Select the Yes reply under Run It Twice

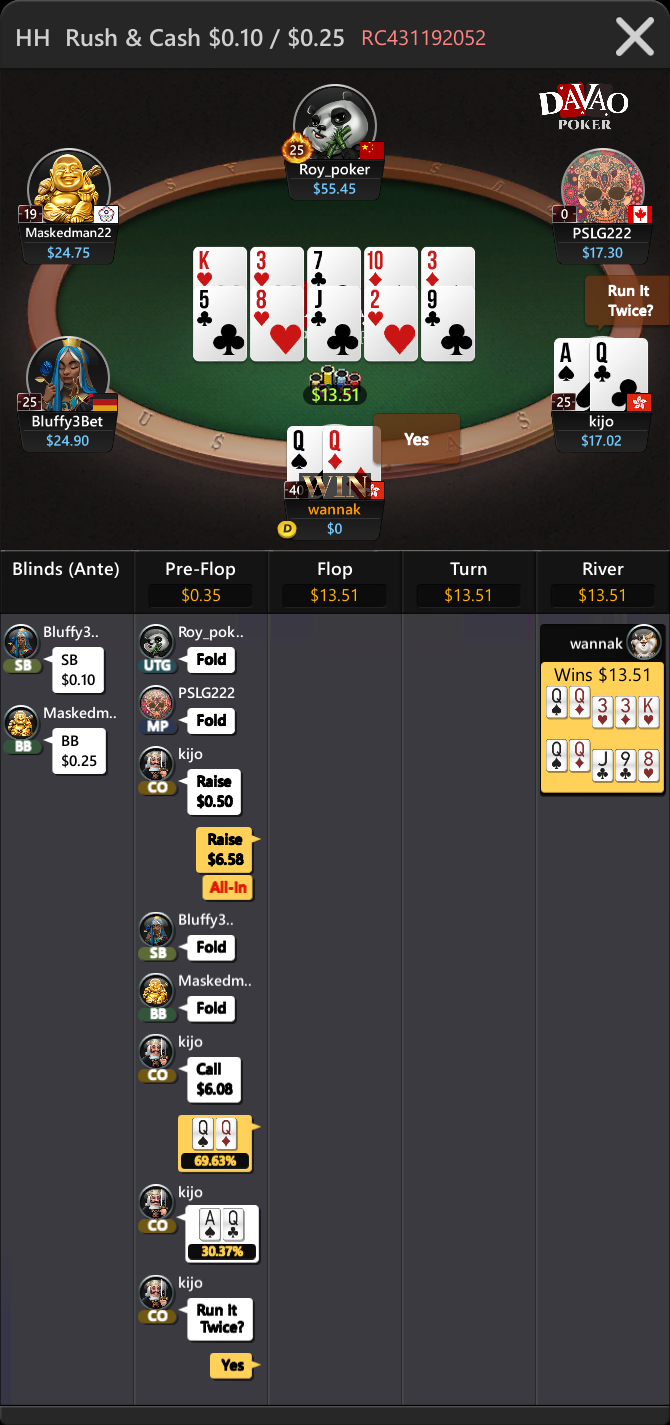pyautogui.click(x=234, y=1365)
